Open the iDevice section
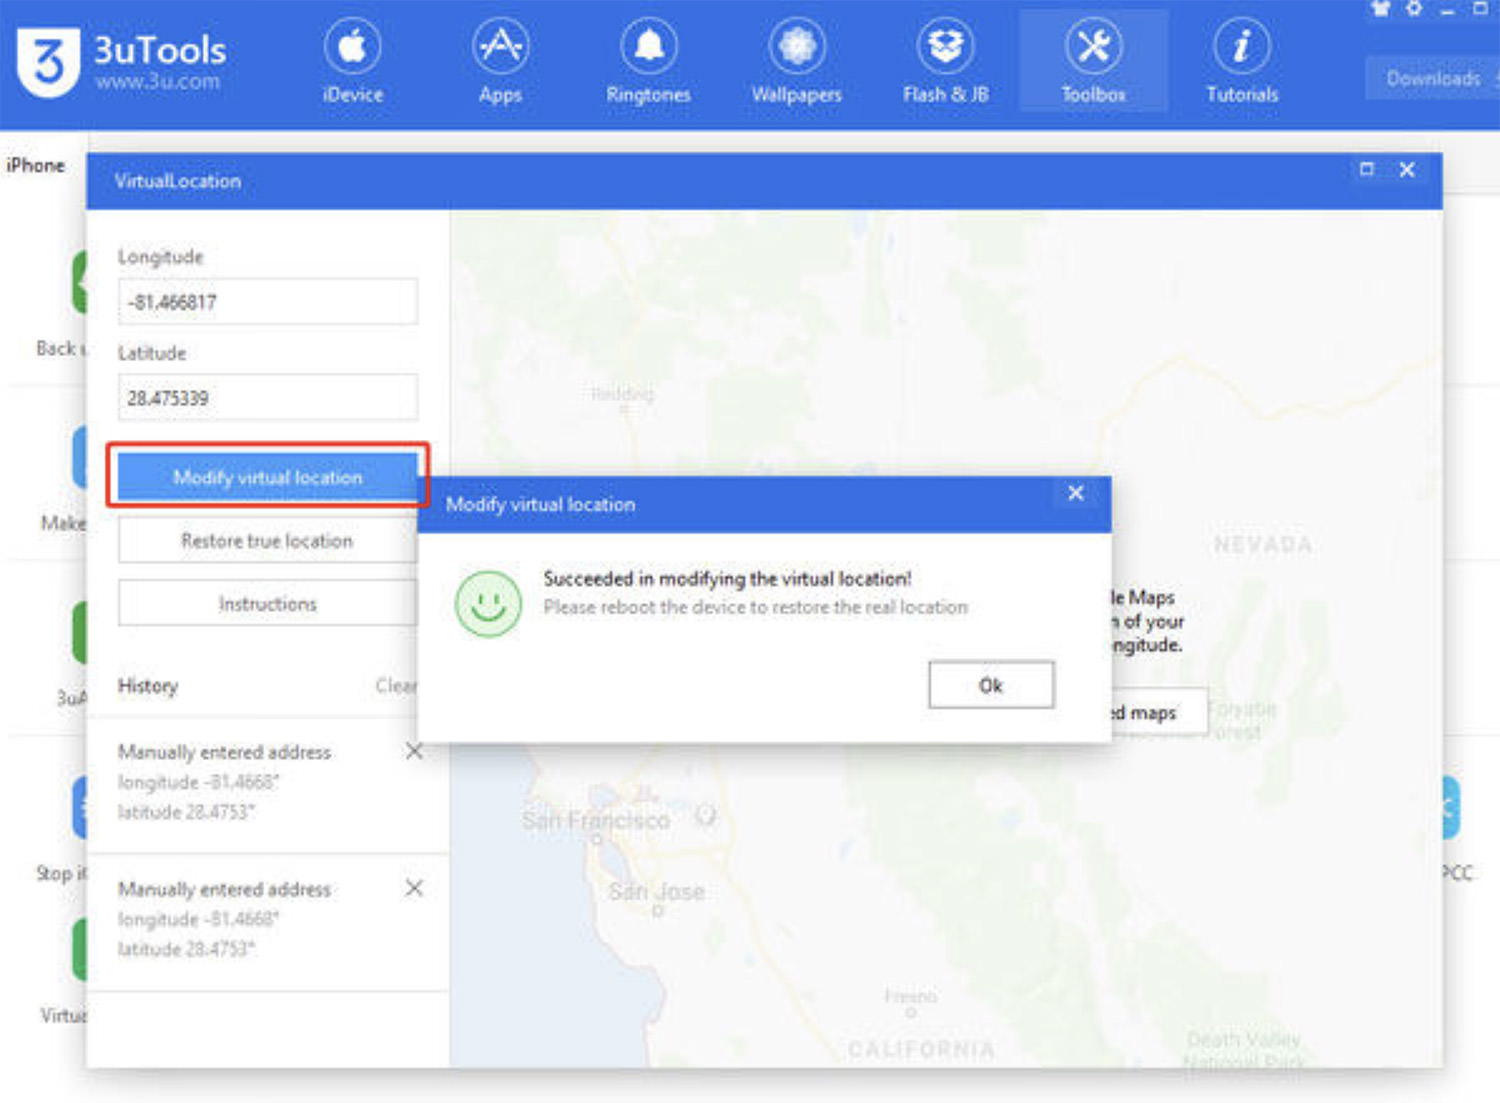Viewport: 1500px width, 1103px height. (x=352, y=62)
